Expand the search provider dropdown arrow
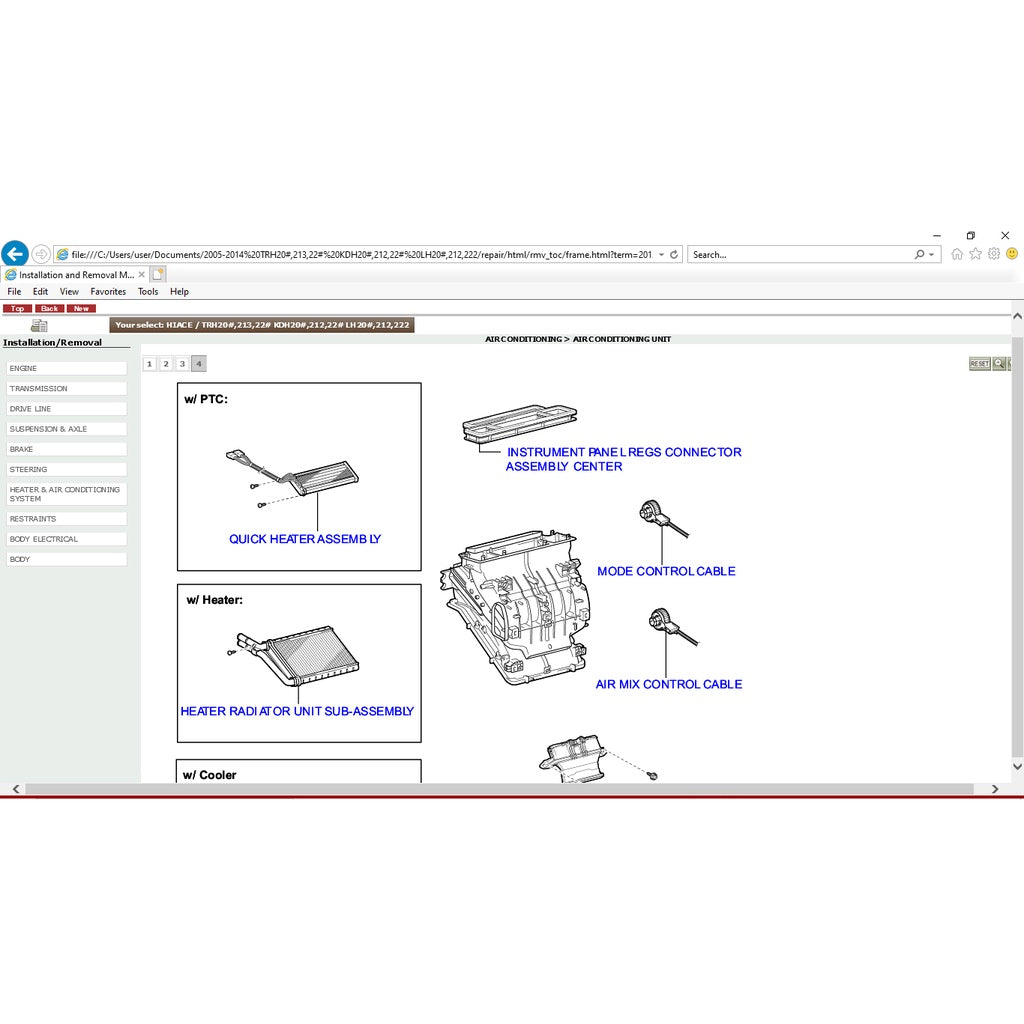The image size is (1024, 1024). point(933,255)
